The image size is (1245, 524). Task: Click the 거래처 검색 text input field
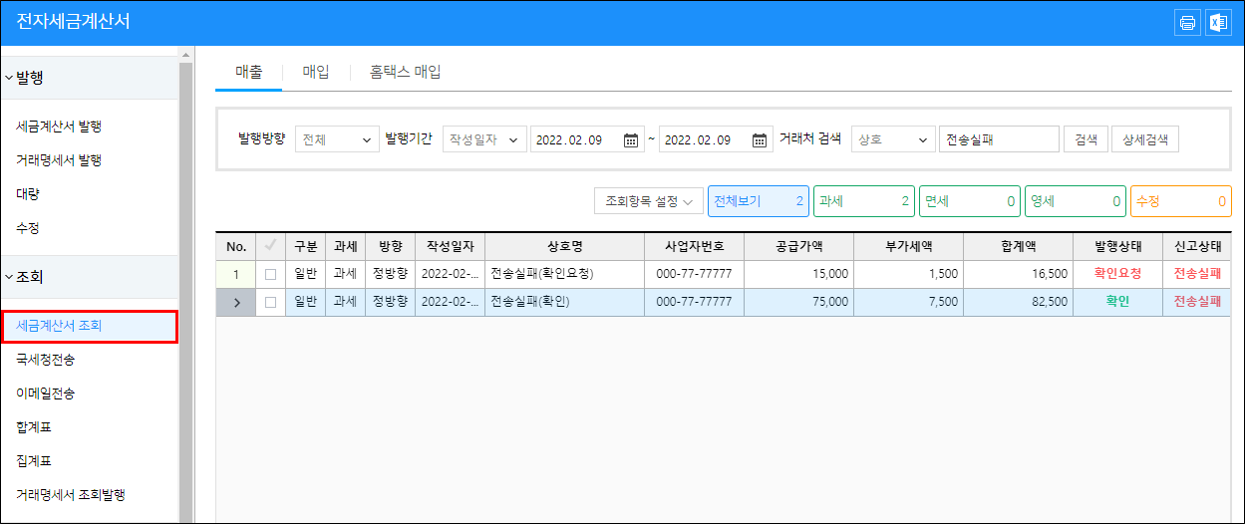click(998, 140)
